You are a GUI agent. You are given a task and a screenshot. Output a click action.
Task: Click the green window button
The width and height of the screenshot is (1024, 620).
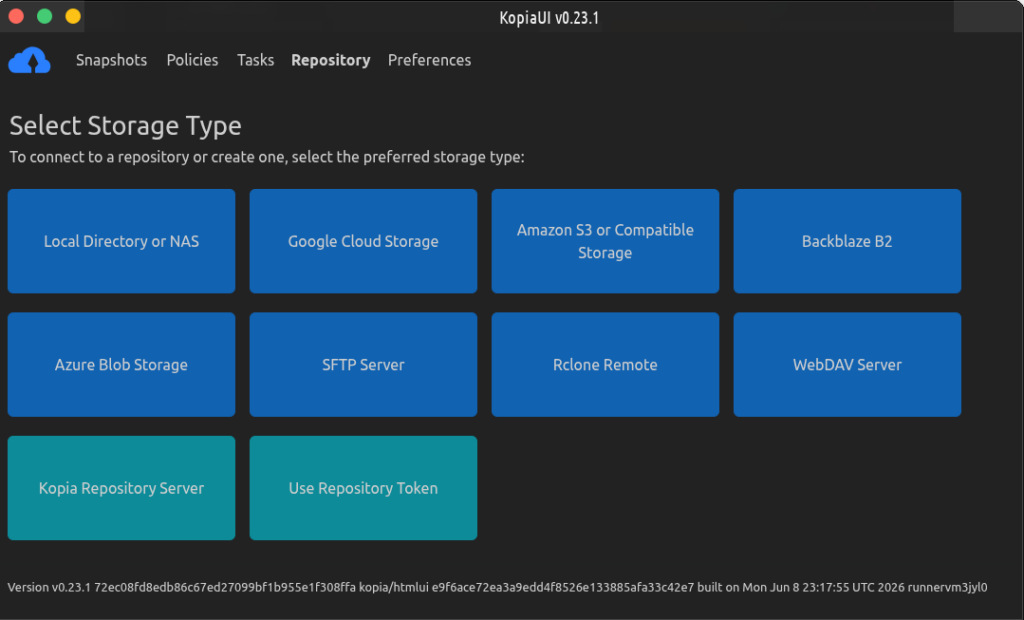coord(44,16)
